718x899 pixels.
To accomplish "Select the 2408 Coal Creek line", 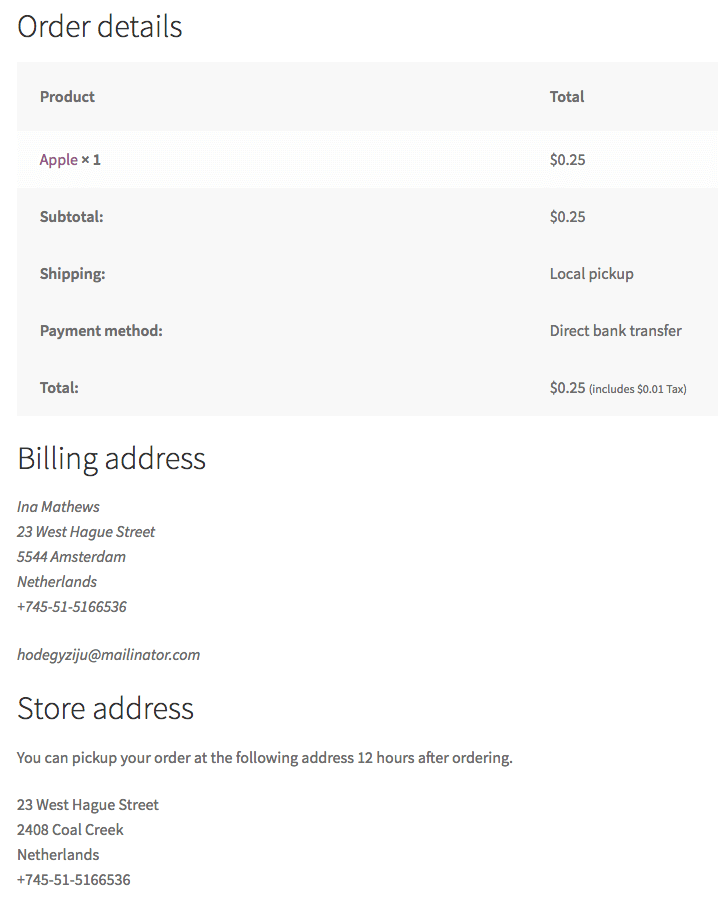I will click(x=70, y=830).
